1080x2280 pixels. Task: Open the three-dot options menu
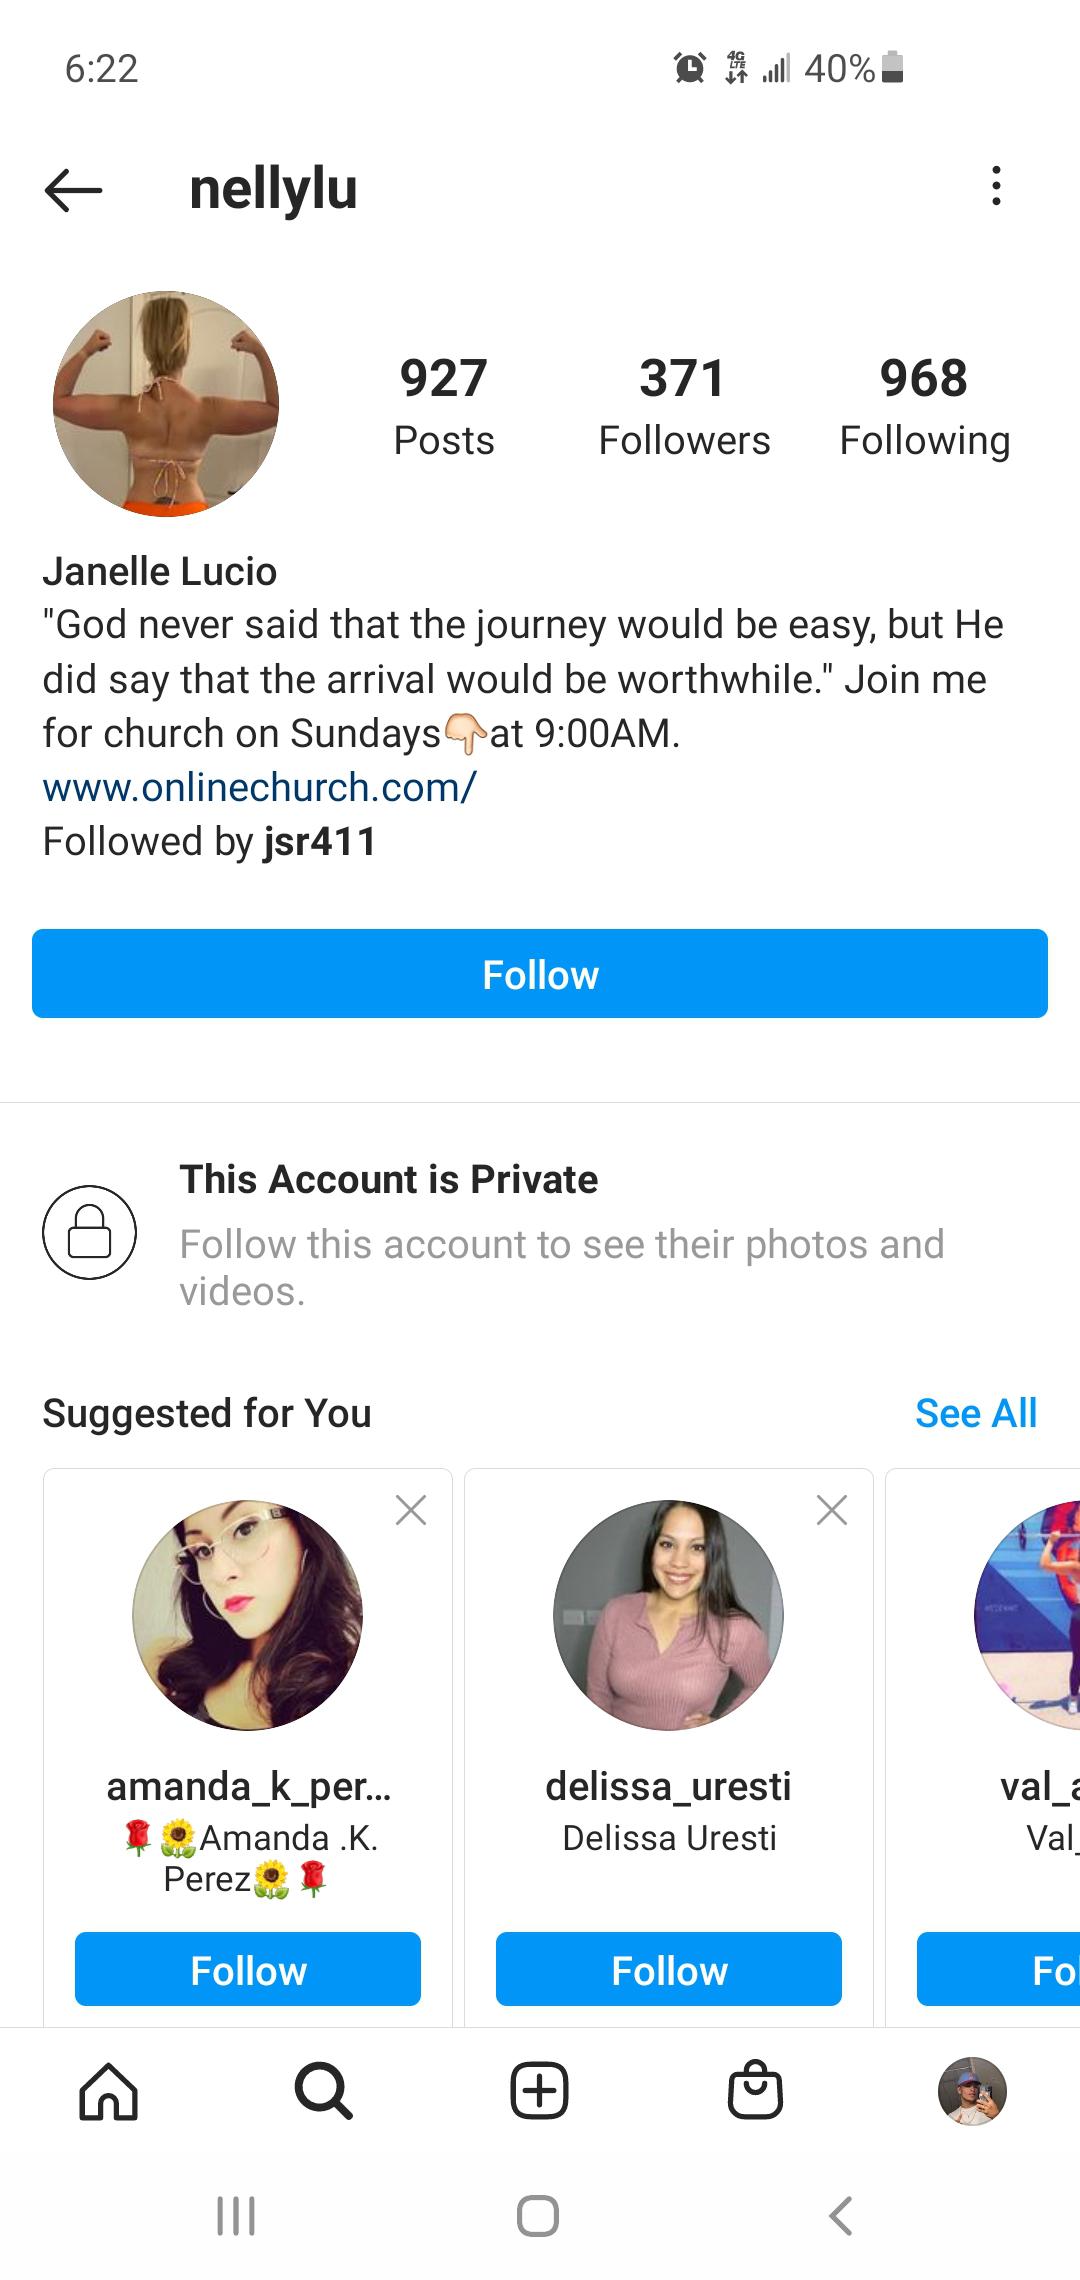[x=995, y=187]
